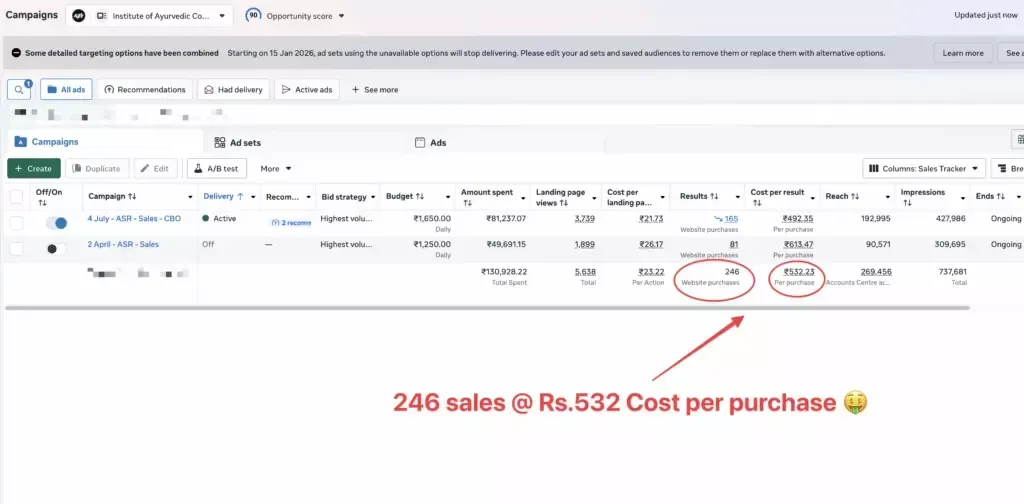Expand the Opportunity score dropdown
Viewport: 1024px width, 504px height.
(x=342, y=16)
